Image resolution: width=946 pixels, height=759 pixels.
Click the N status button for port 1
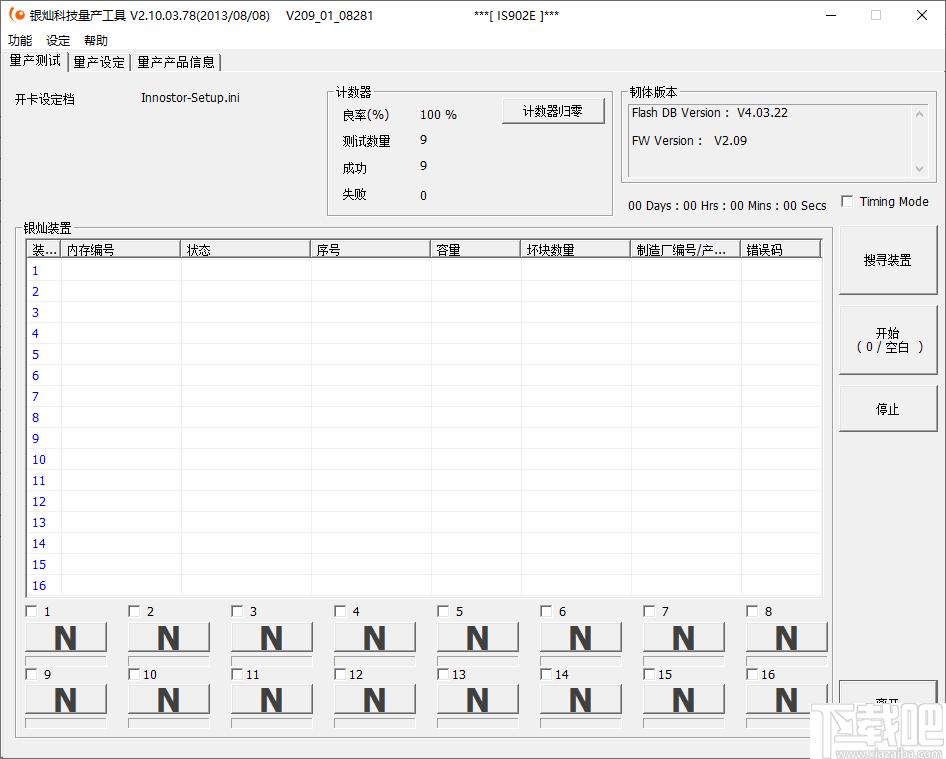click(66, 637)
